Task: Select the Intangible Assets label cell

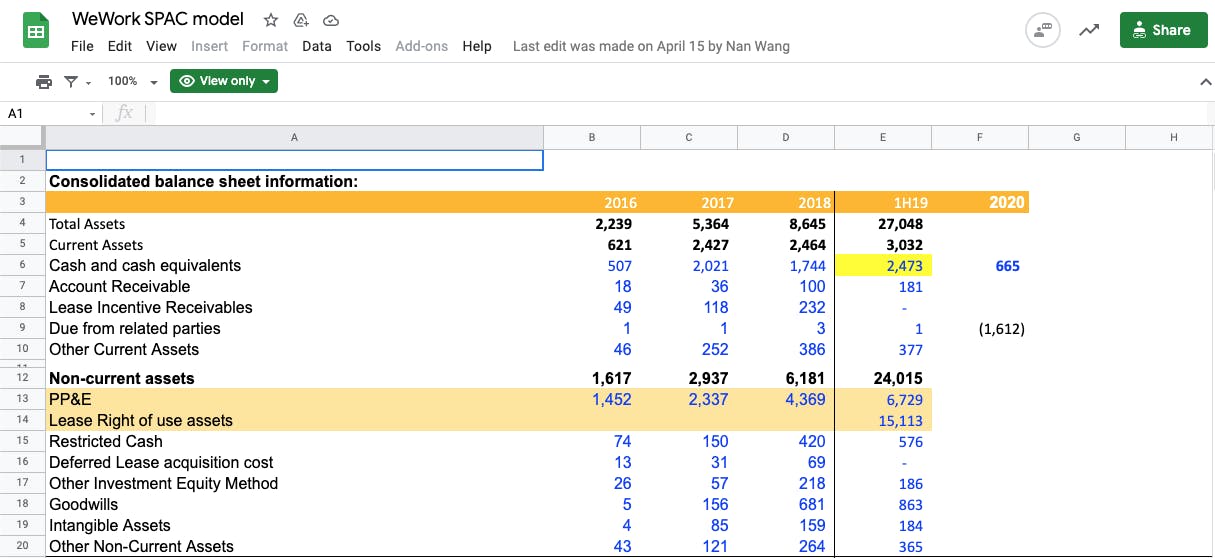Action: click(294, 525)
